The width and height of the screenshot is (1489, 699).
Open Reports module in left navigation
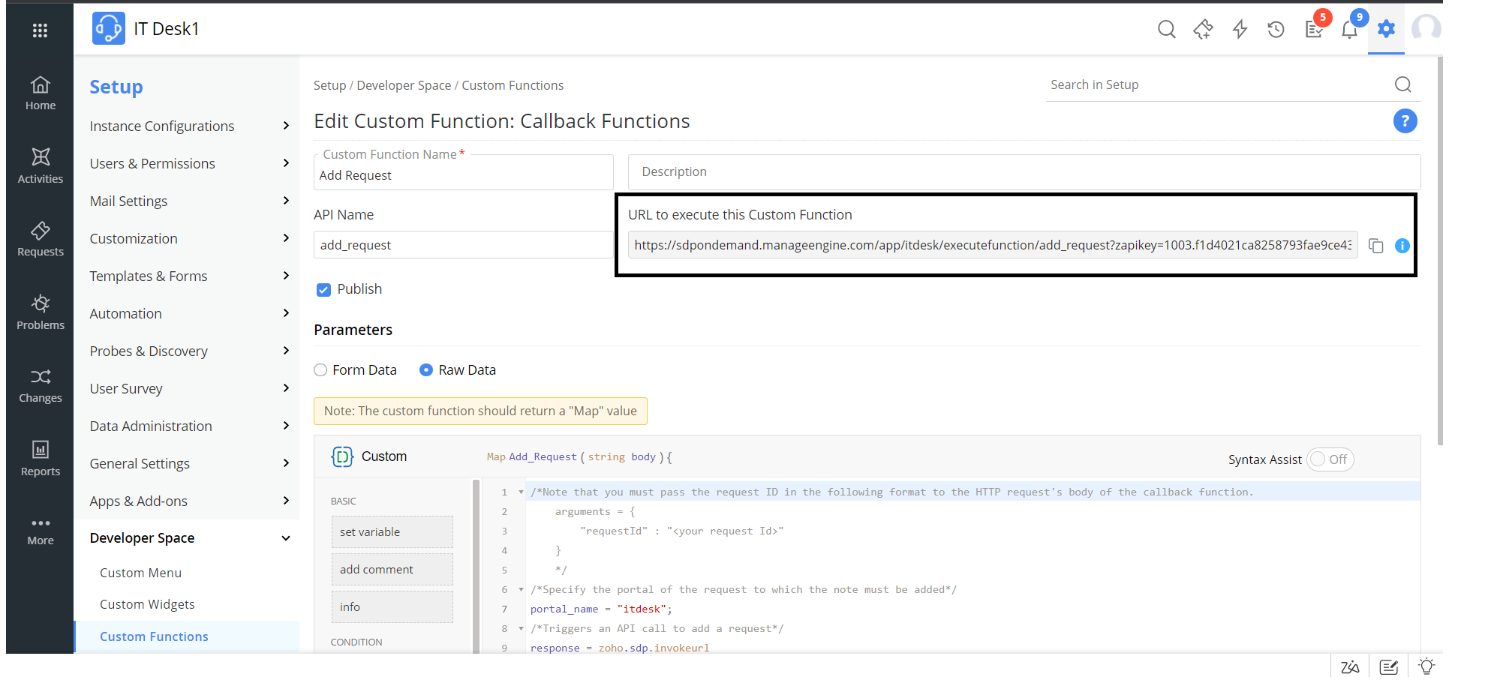click(40, 458)
